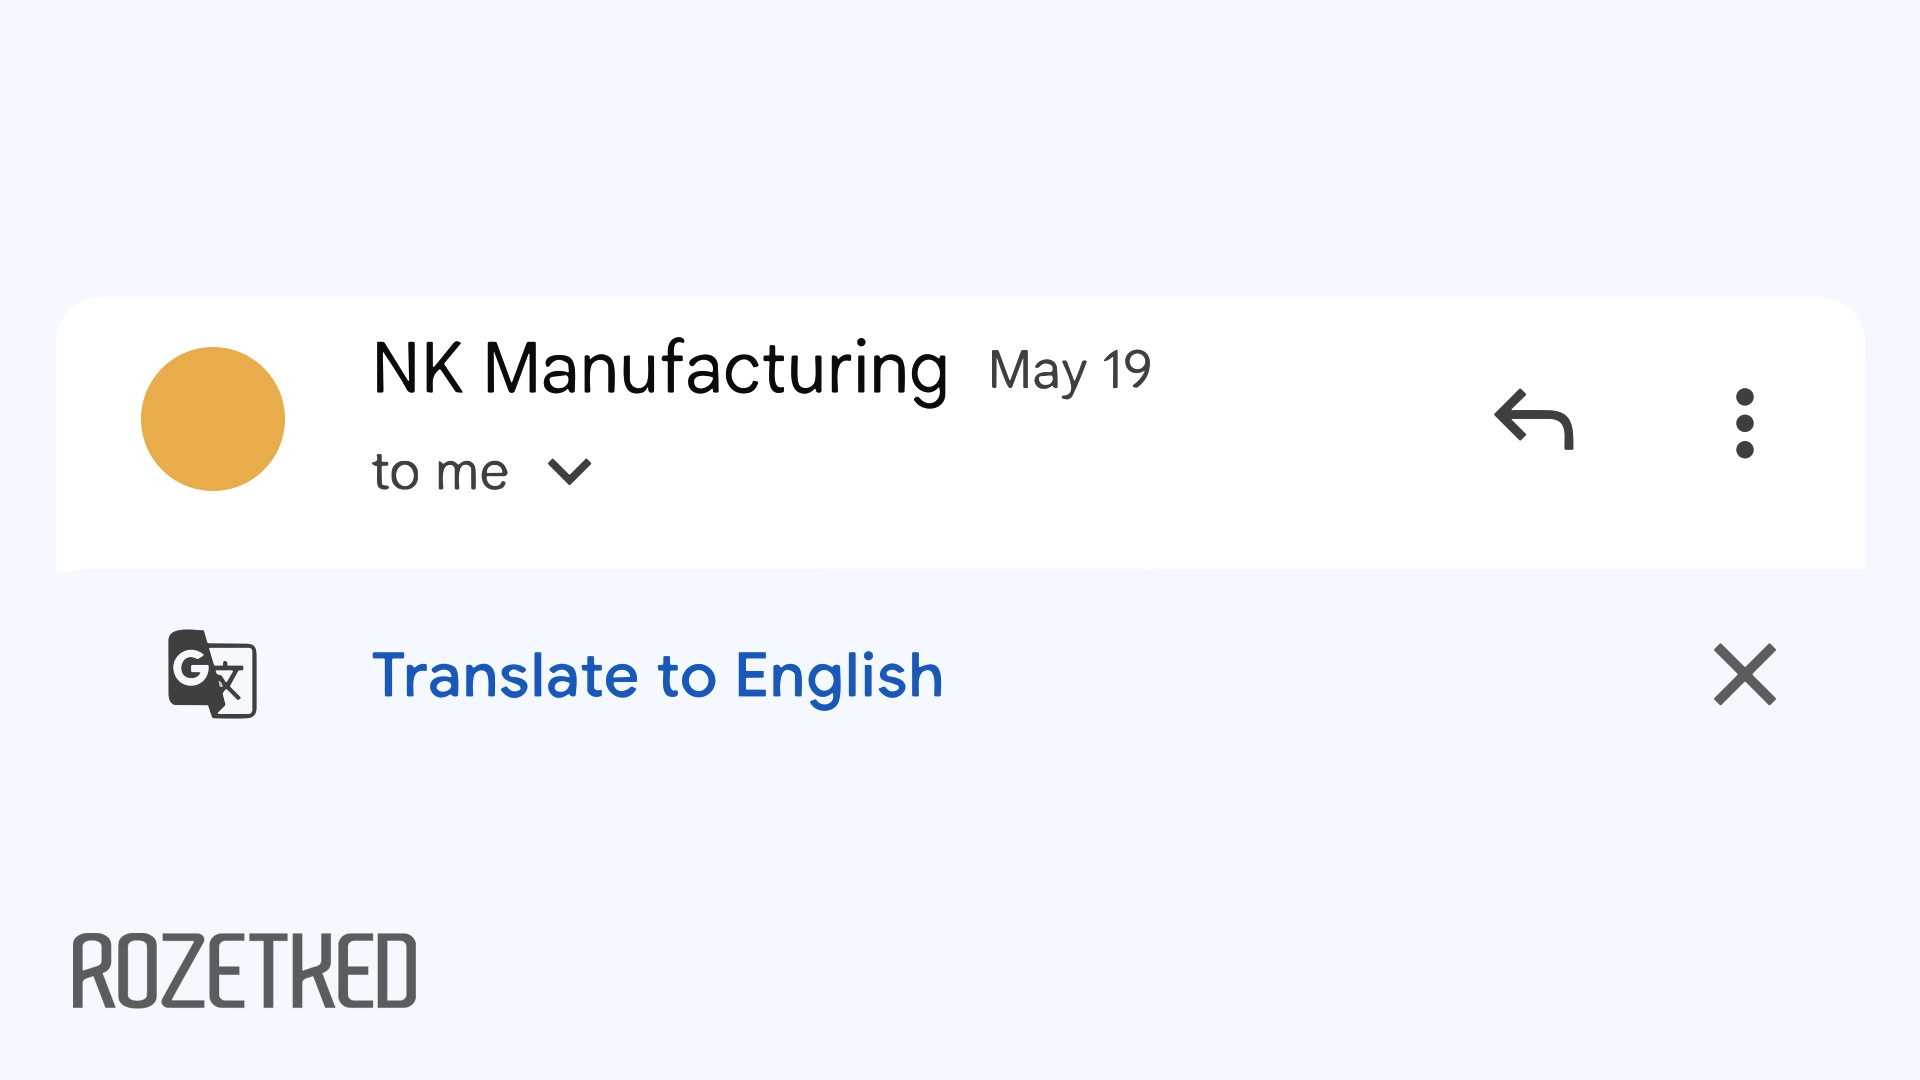Tap 'to me' recipient text
The width and height of the screenshot is (1920, 1080).
pyautogui.click(x=438, y=471)
